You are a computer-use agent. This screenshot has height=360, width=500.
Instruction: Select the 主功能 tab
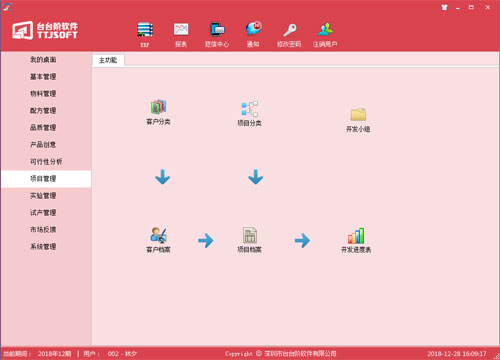pyautogui.click(x=108, y=60)
